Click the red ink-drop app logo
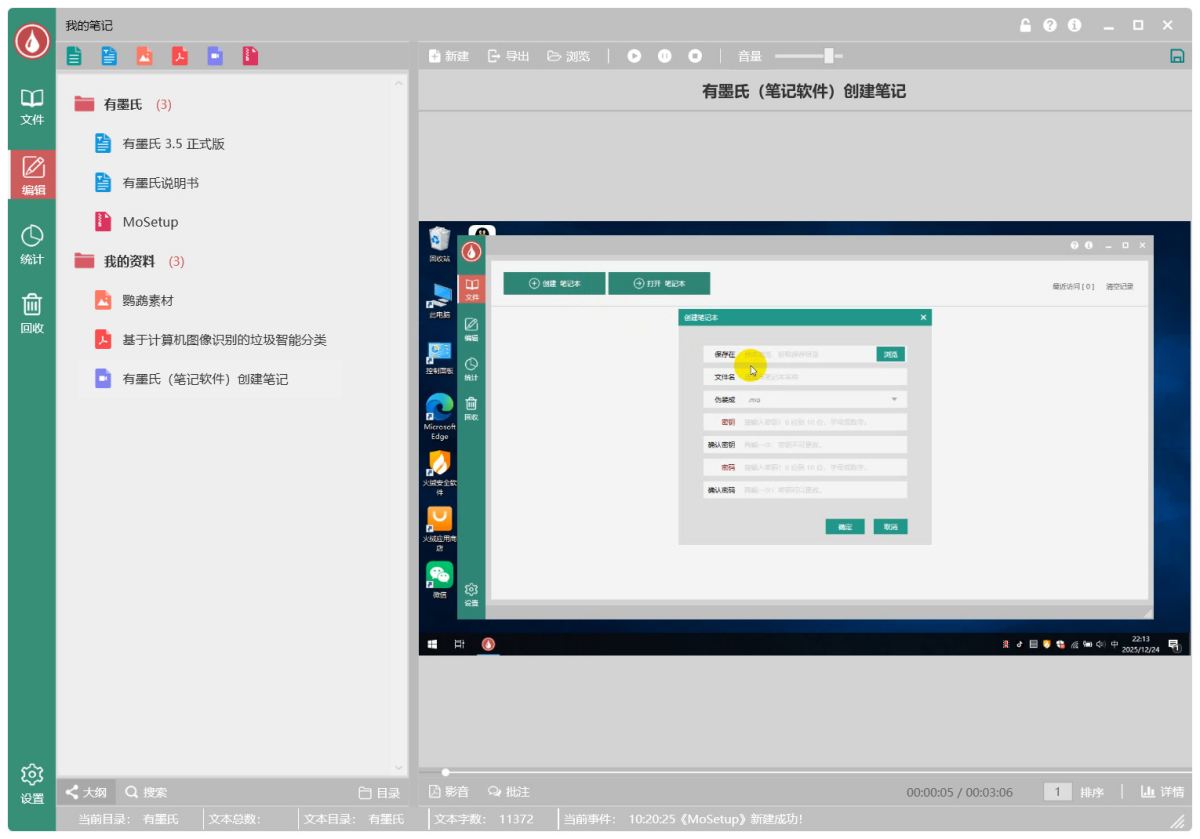 coord(32,41)
